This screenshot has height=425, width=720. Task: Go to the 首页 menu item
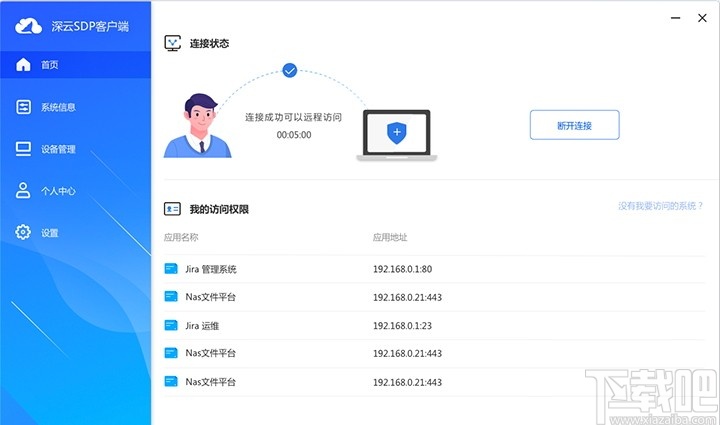(75, 65)
